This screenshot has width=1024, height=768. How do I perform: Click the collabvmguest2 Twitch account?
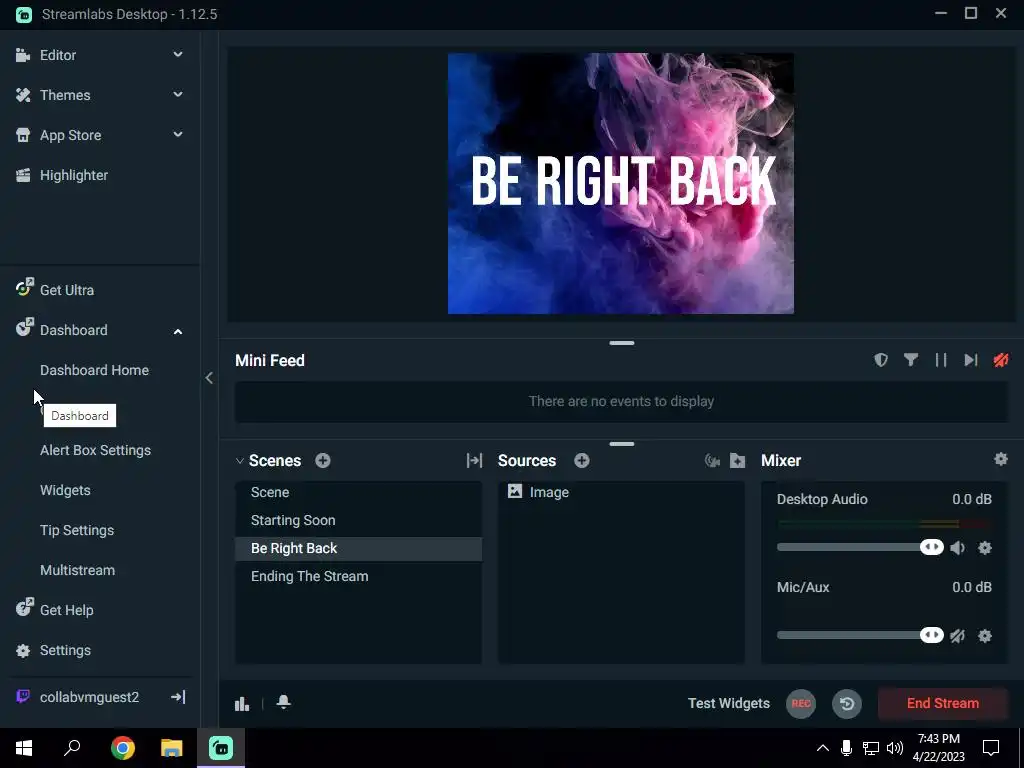click(89, 697)
